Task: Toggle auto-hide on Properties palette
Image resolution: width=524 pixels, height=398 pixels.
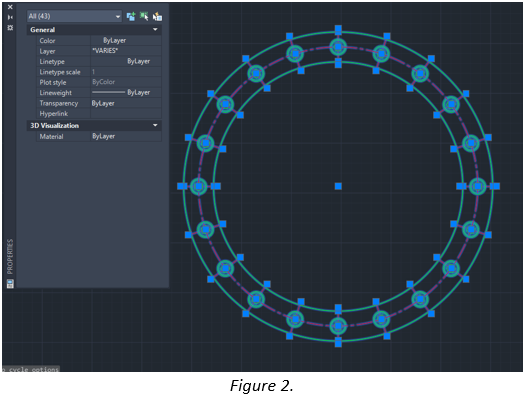Action: (10, 17)
